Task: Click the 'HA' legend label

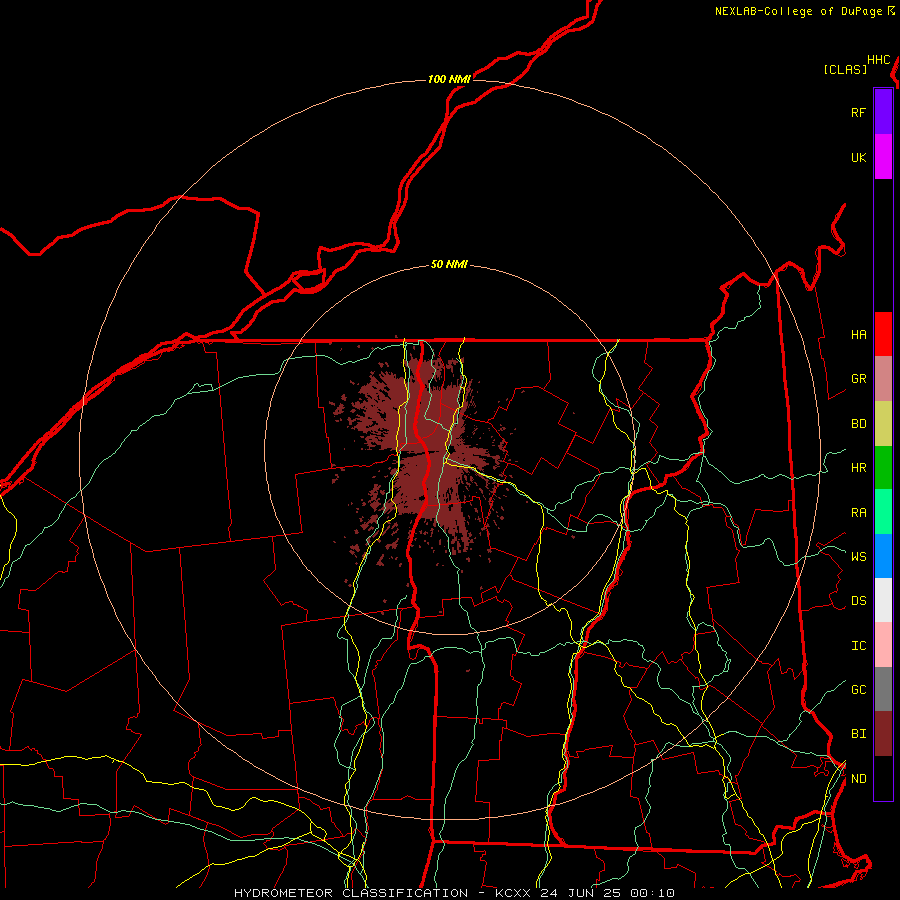Action: 858,334
